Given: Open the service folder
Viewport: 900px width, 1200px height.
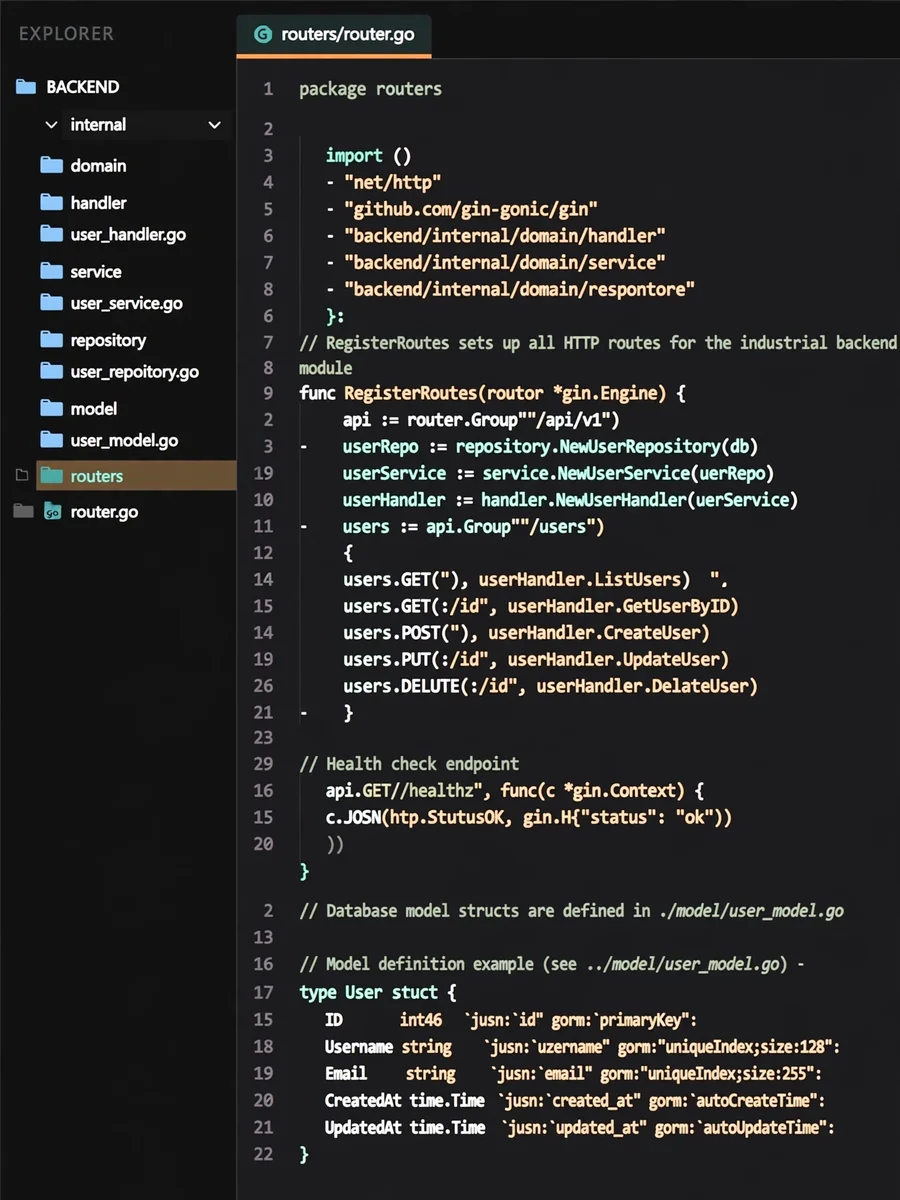Looking at the screenshot, I should point(96,271).
